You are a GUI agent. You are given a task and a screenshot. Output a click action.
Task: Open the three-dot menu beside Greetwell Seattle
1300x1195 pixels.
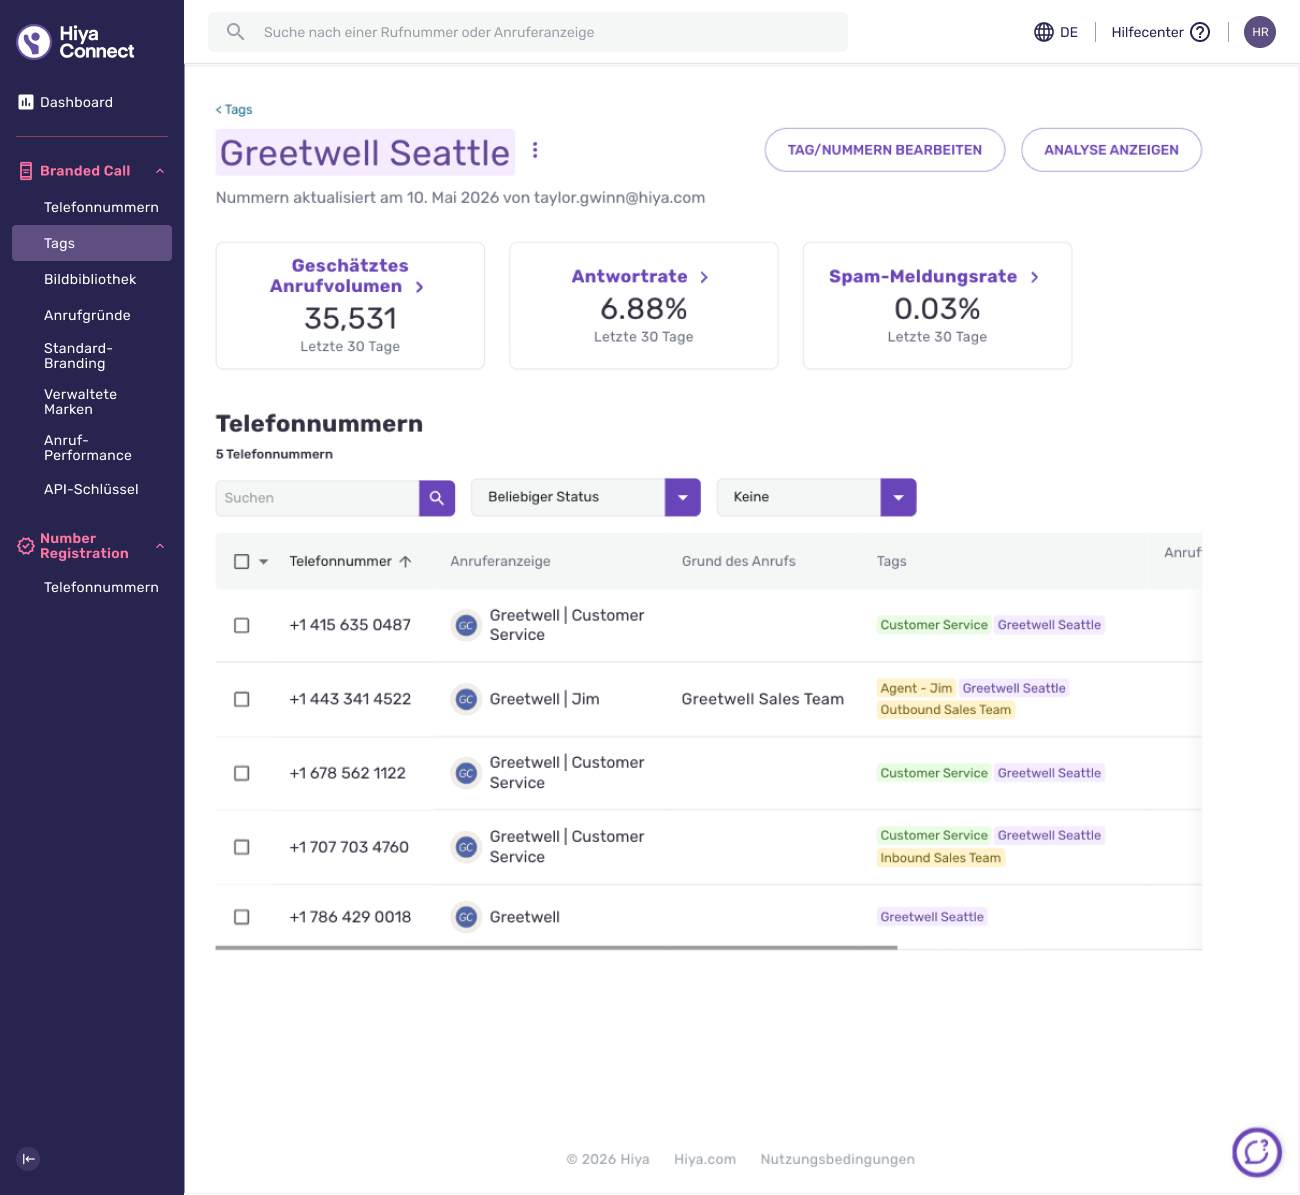(535, 150)
